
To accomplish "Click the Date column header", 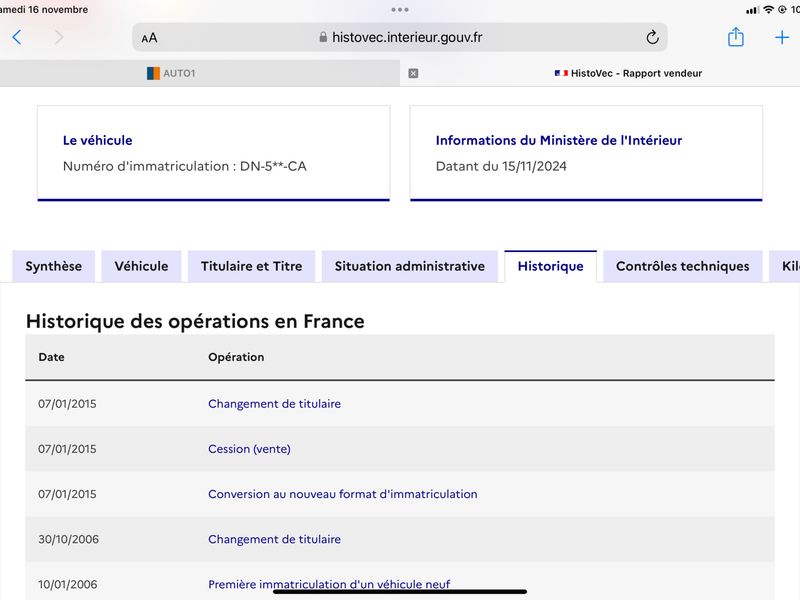I will pos(52,357).
